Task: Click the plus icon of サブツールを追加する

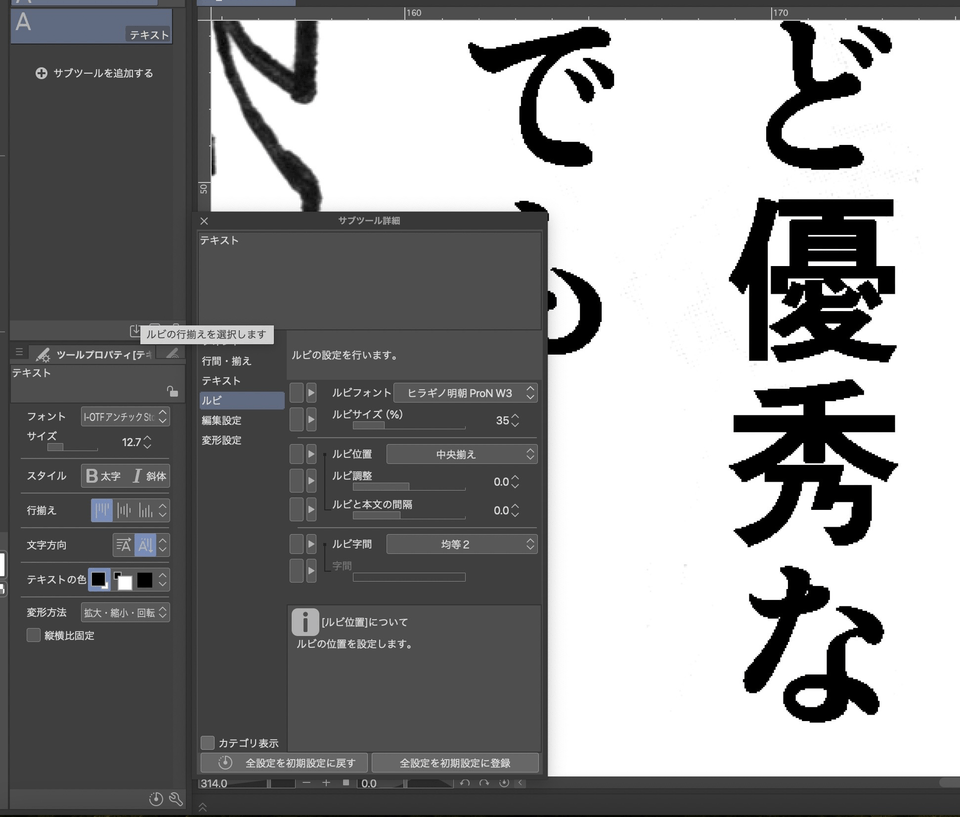Action: (41, 73)
